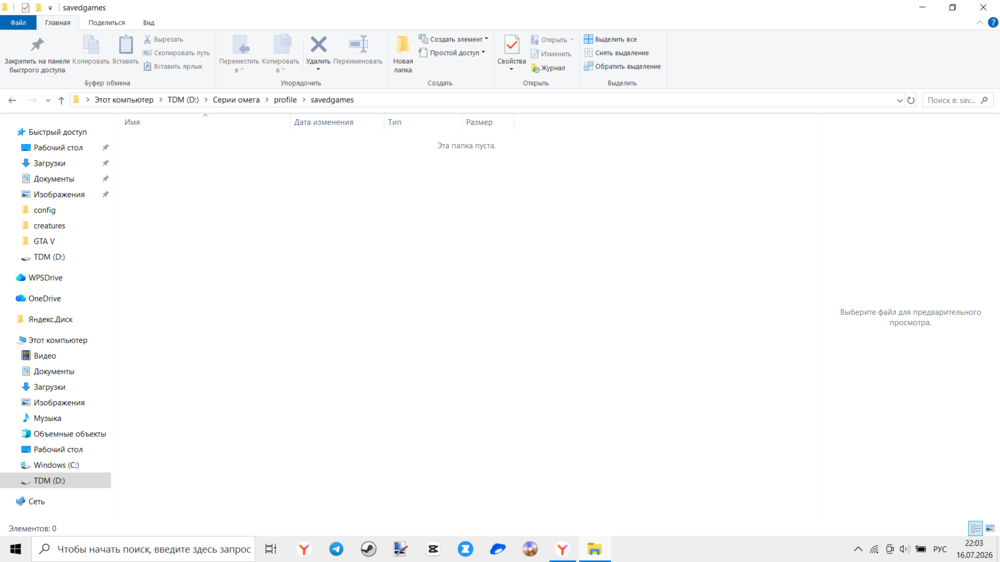Click the search field Поиск в: sav...
1000x562 pixels.
click(x=957, y=100)
